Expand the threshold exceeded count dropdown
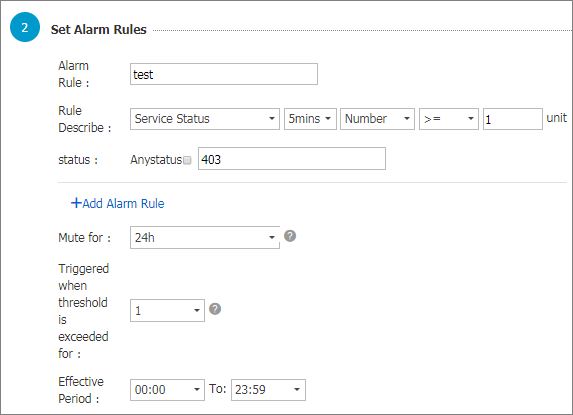The width and height of the screenshot is (573, 415). (167, 311)
